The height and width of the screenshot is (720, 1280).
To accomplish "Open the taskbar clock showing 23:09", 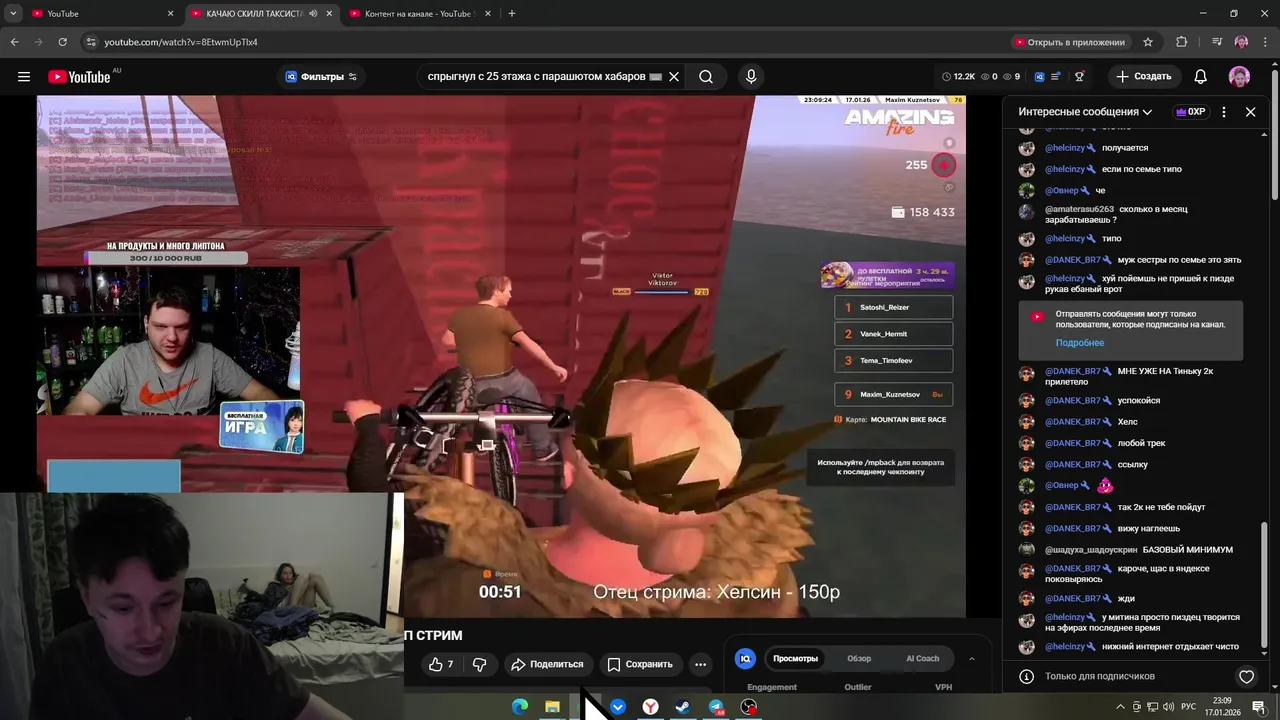I will point(1222,707).
